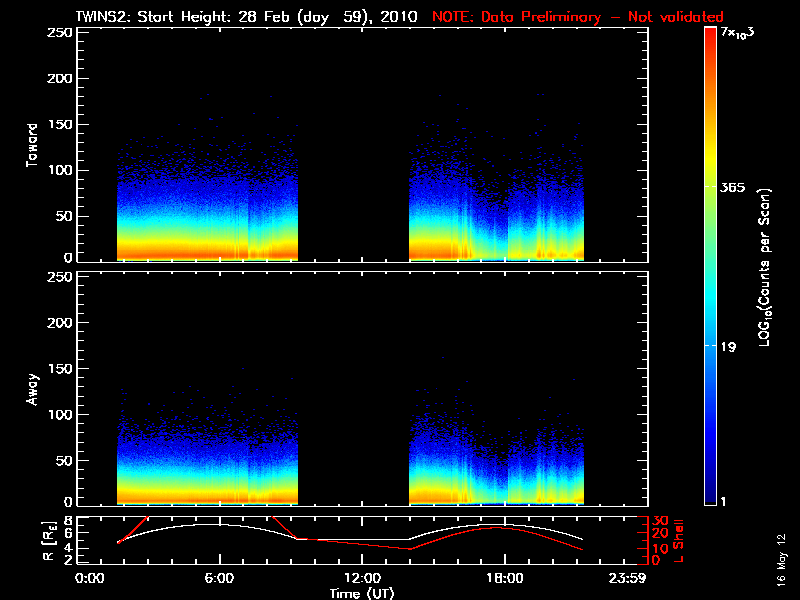The image size is (800, 600).
Task: Click the 7x10^3 colorbar maximum label
Action: pos(742,35)
